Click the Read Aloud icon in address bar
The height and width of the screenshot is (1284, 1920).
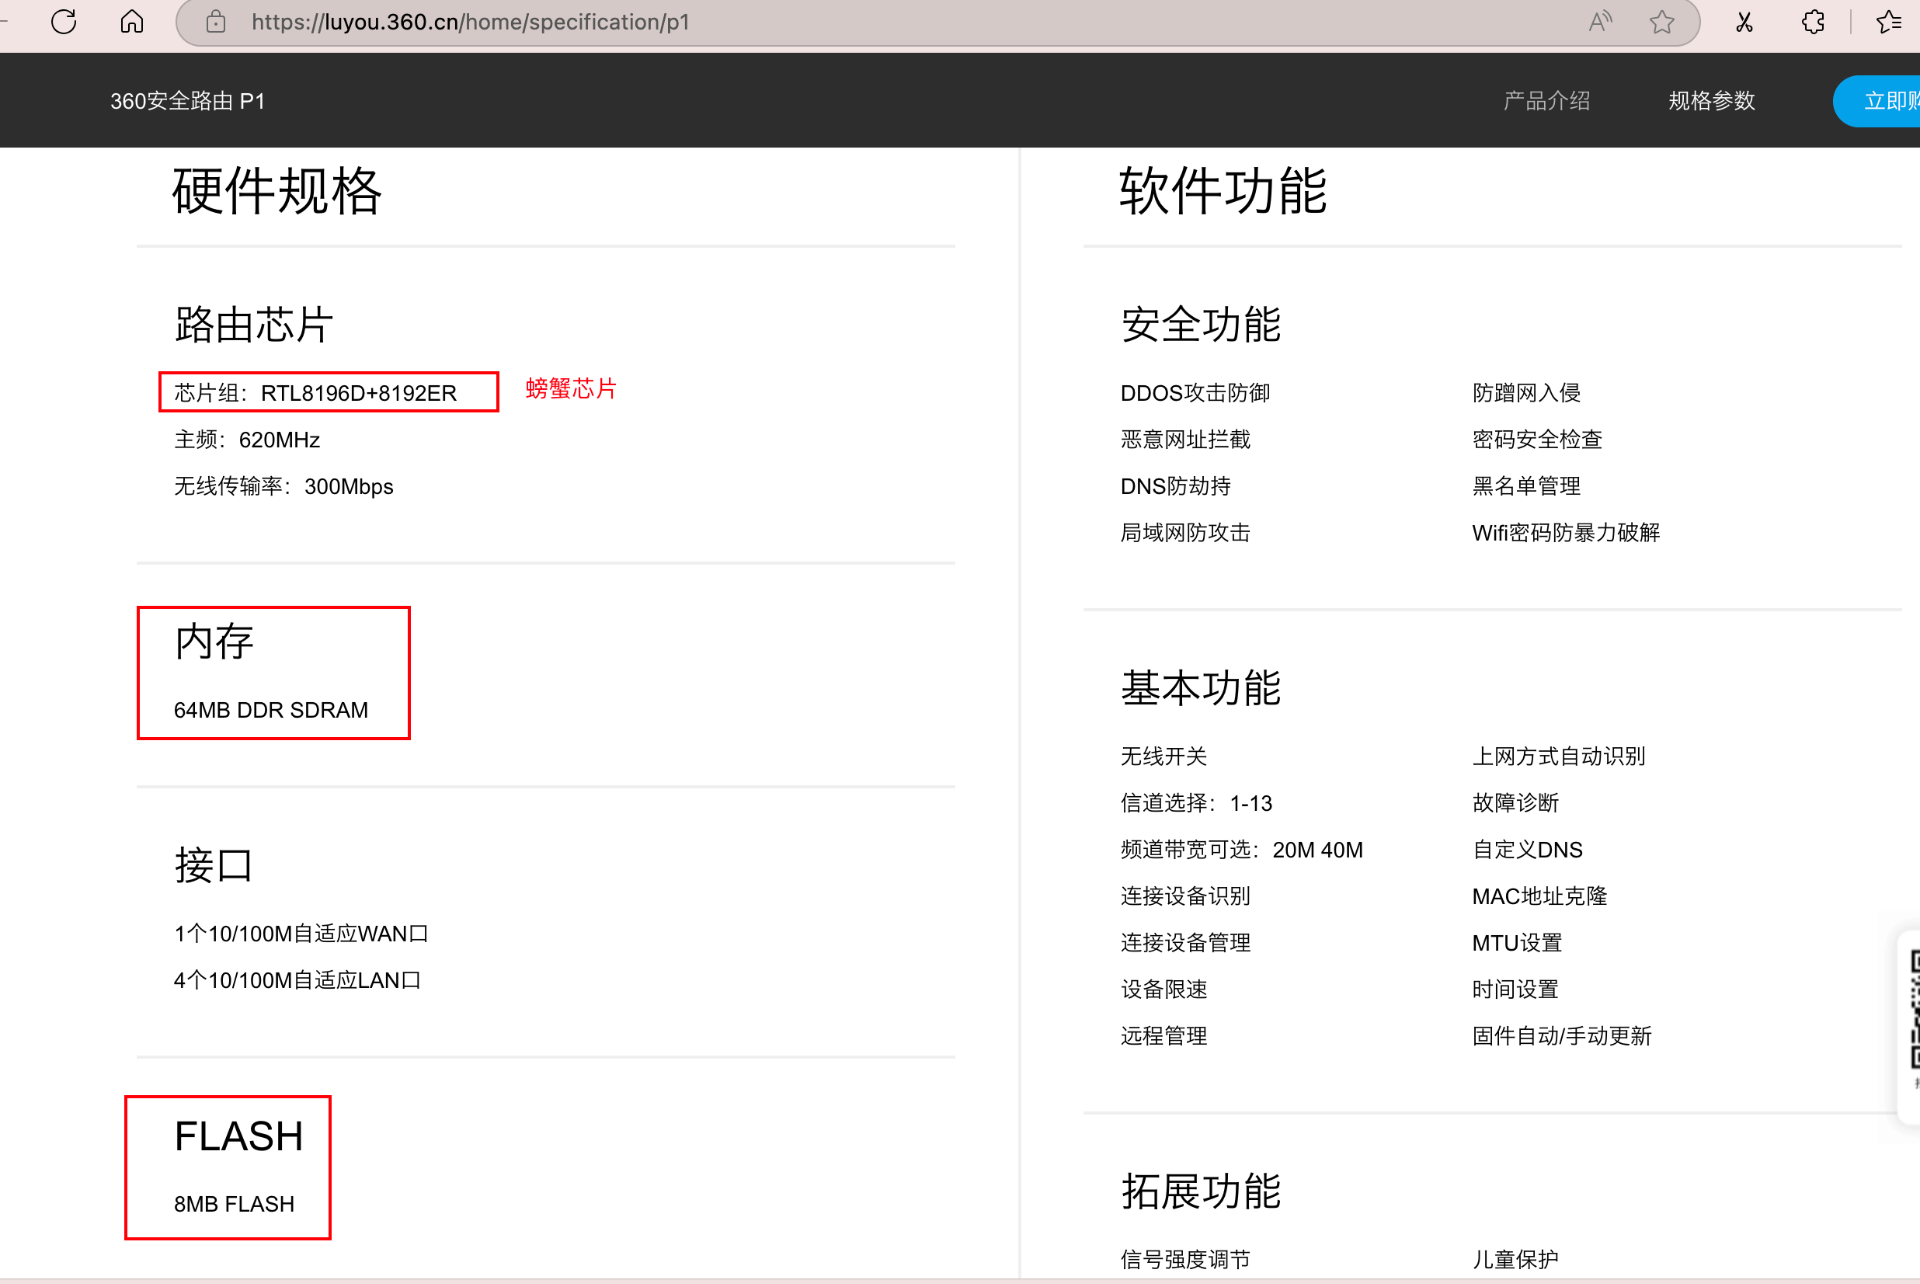[x=1600, y=22]
